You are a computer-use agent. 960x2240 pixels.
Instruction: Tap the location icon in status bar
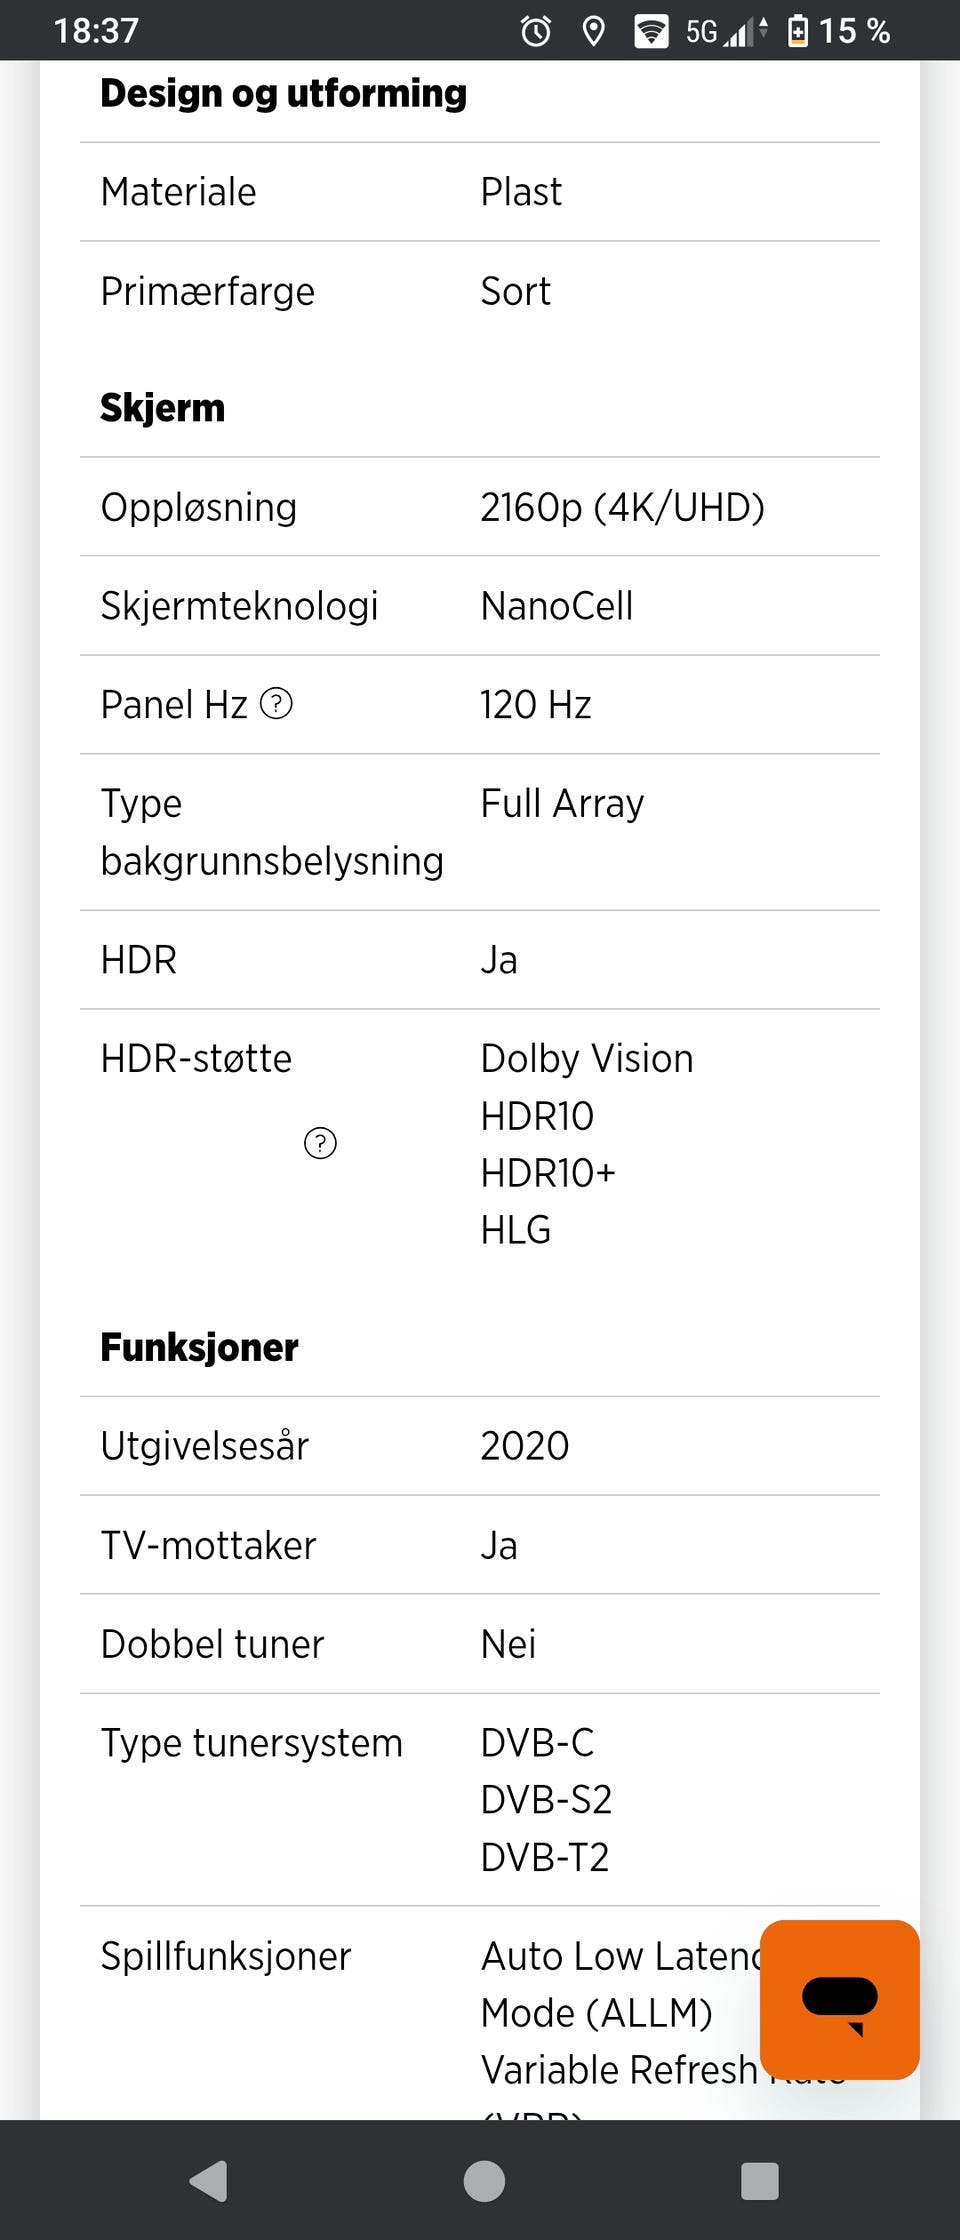point(593,32)
